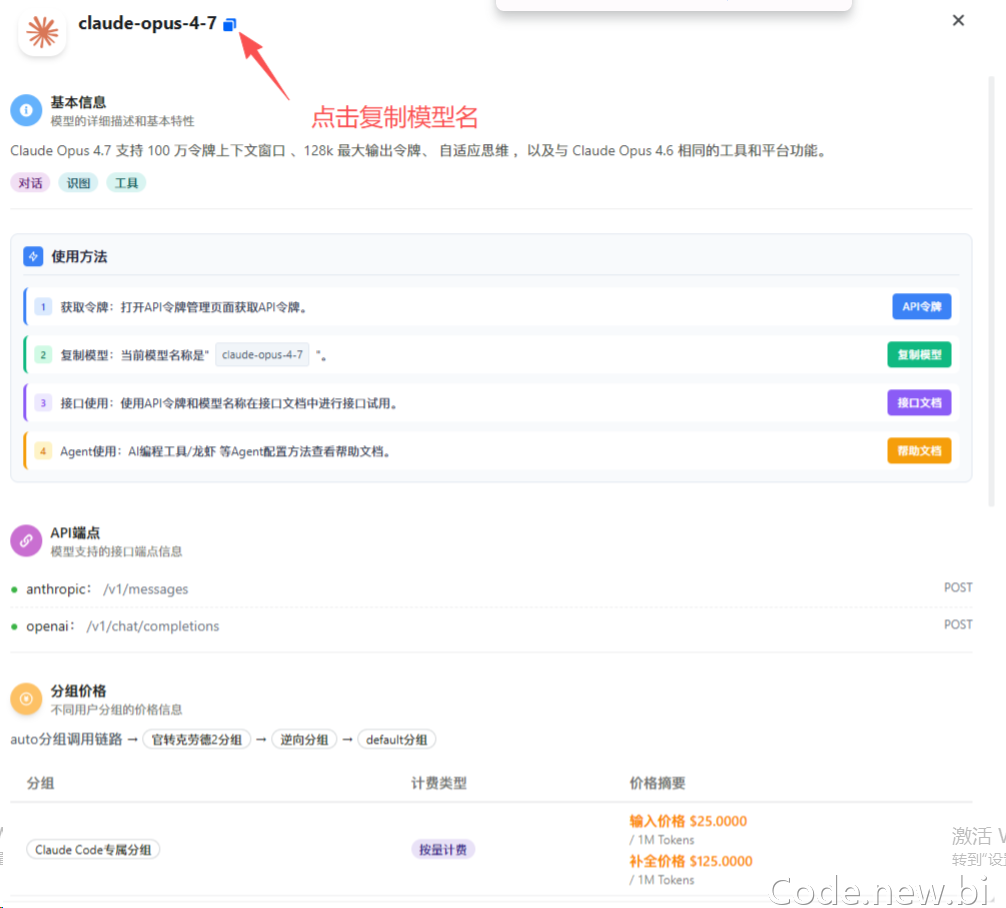This screenshot has width=1006, height=908.
Task: Close the model details panel
Action: pos(958,21)
